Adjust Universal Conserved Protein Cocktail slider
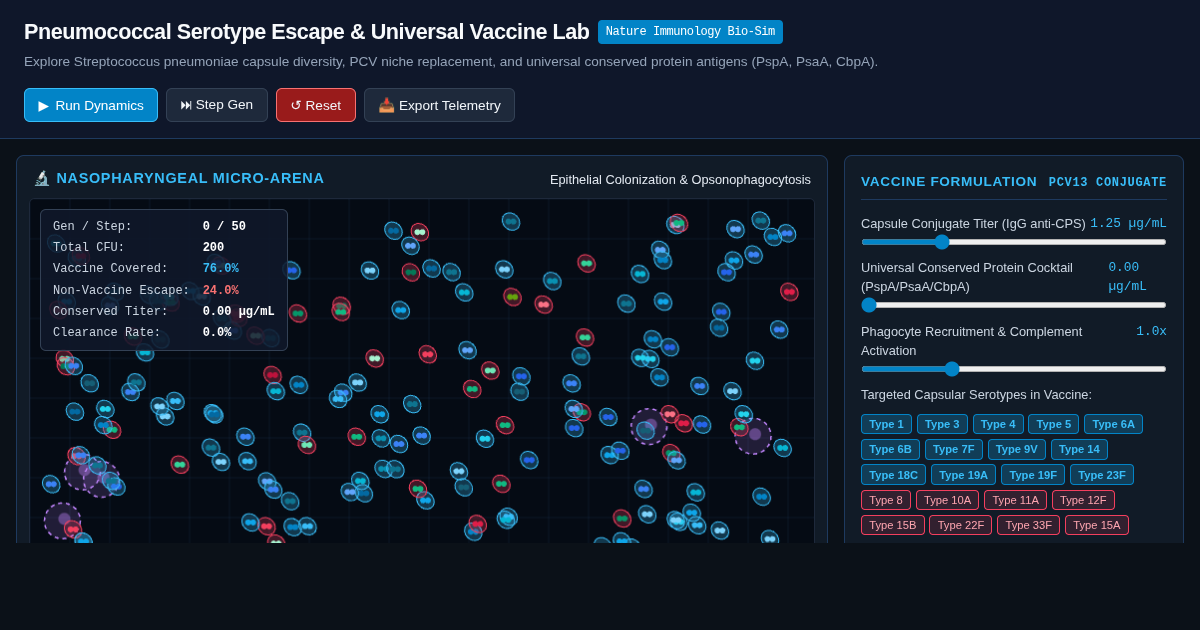The width and height of the screenshot is (1200, 630). [x=1013, y=305]
